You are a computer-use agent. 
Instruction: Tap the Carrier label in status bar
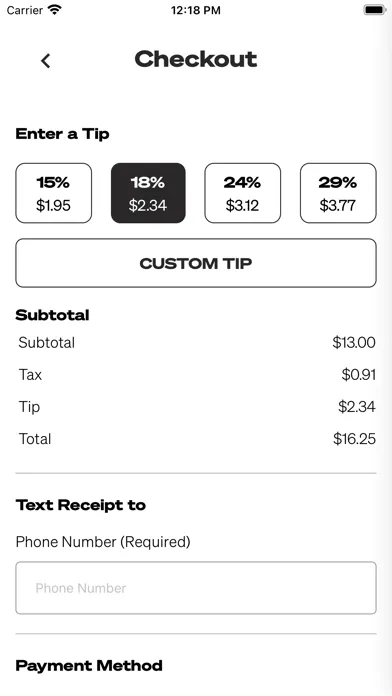(25, 10)
